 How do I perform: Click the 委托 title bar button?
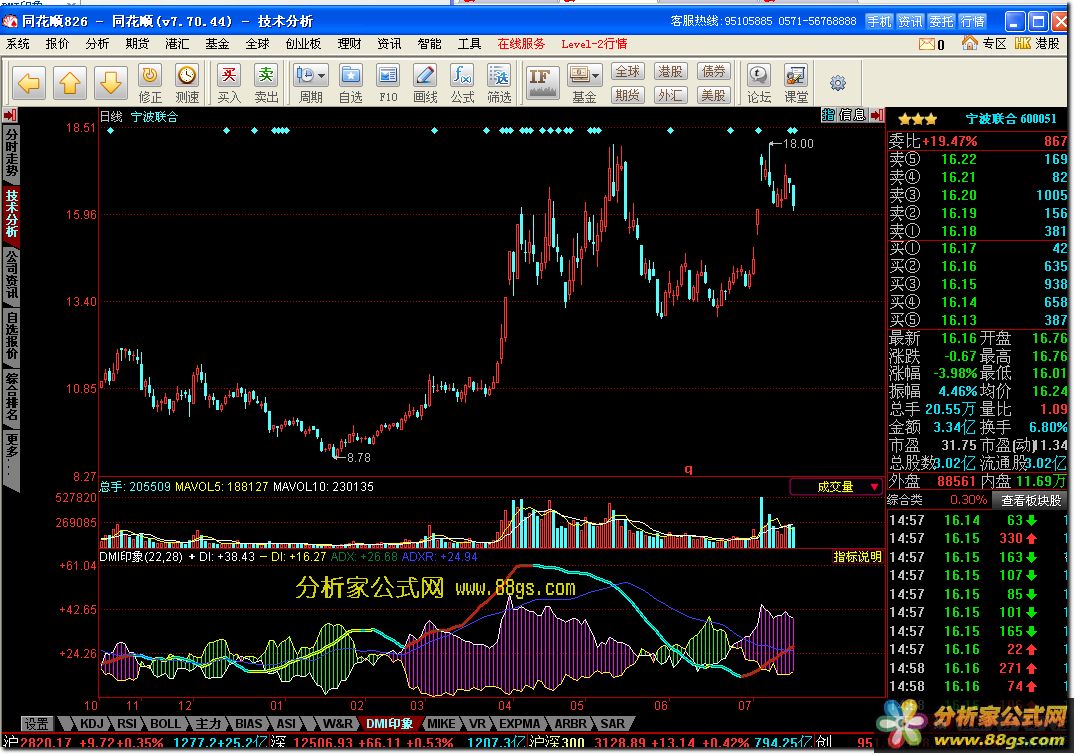942,21
